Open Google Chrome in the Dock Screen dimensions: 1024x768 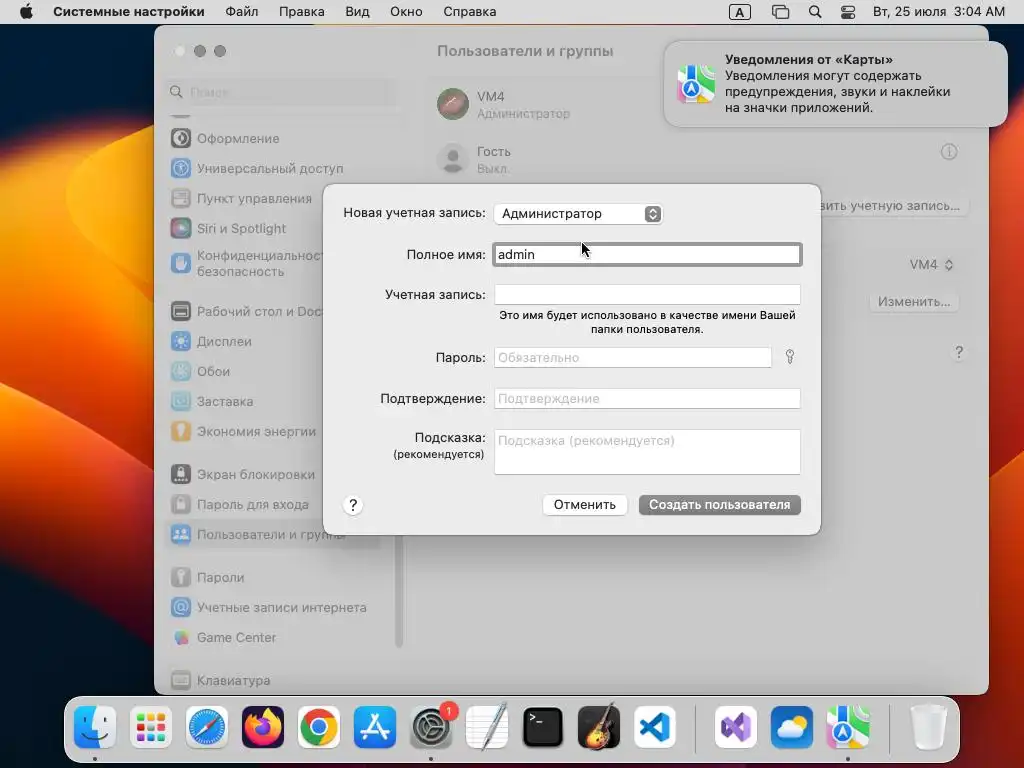(x=319, y=727)
